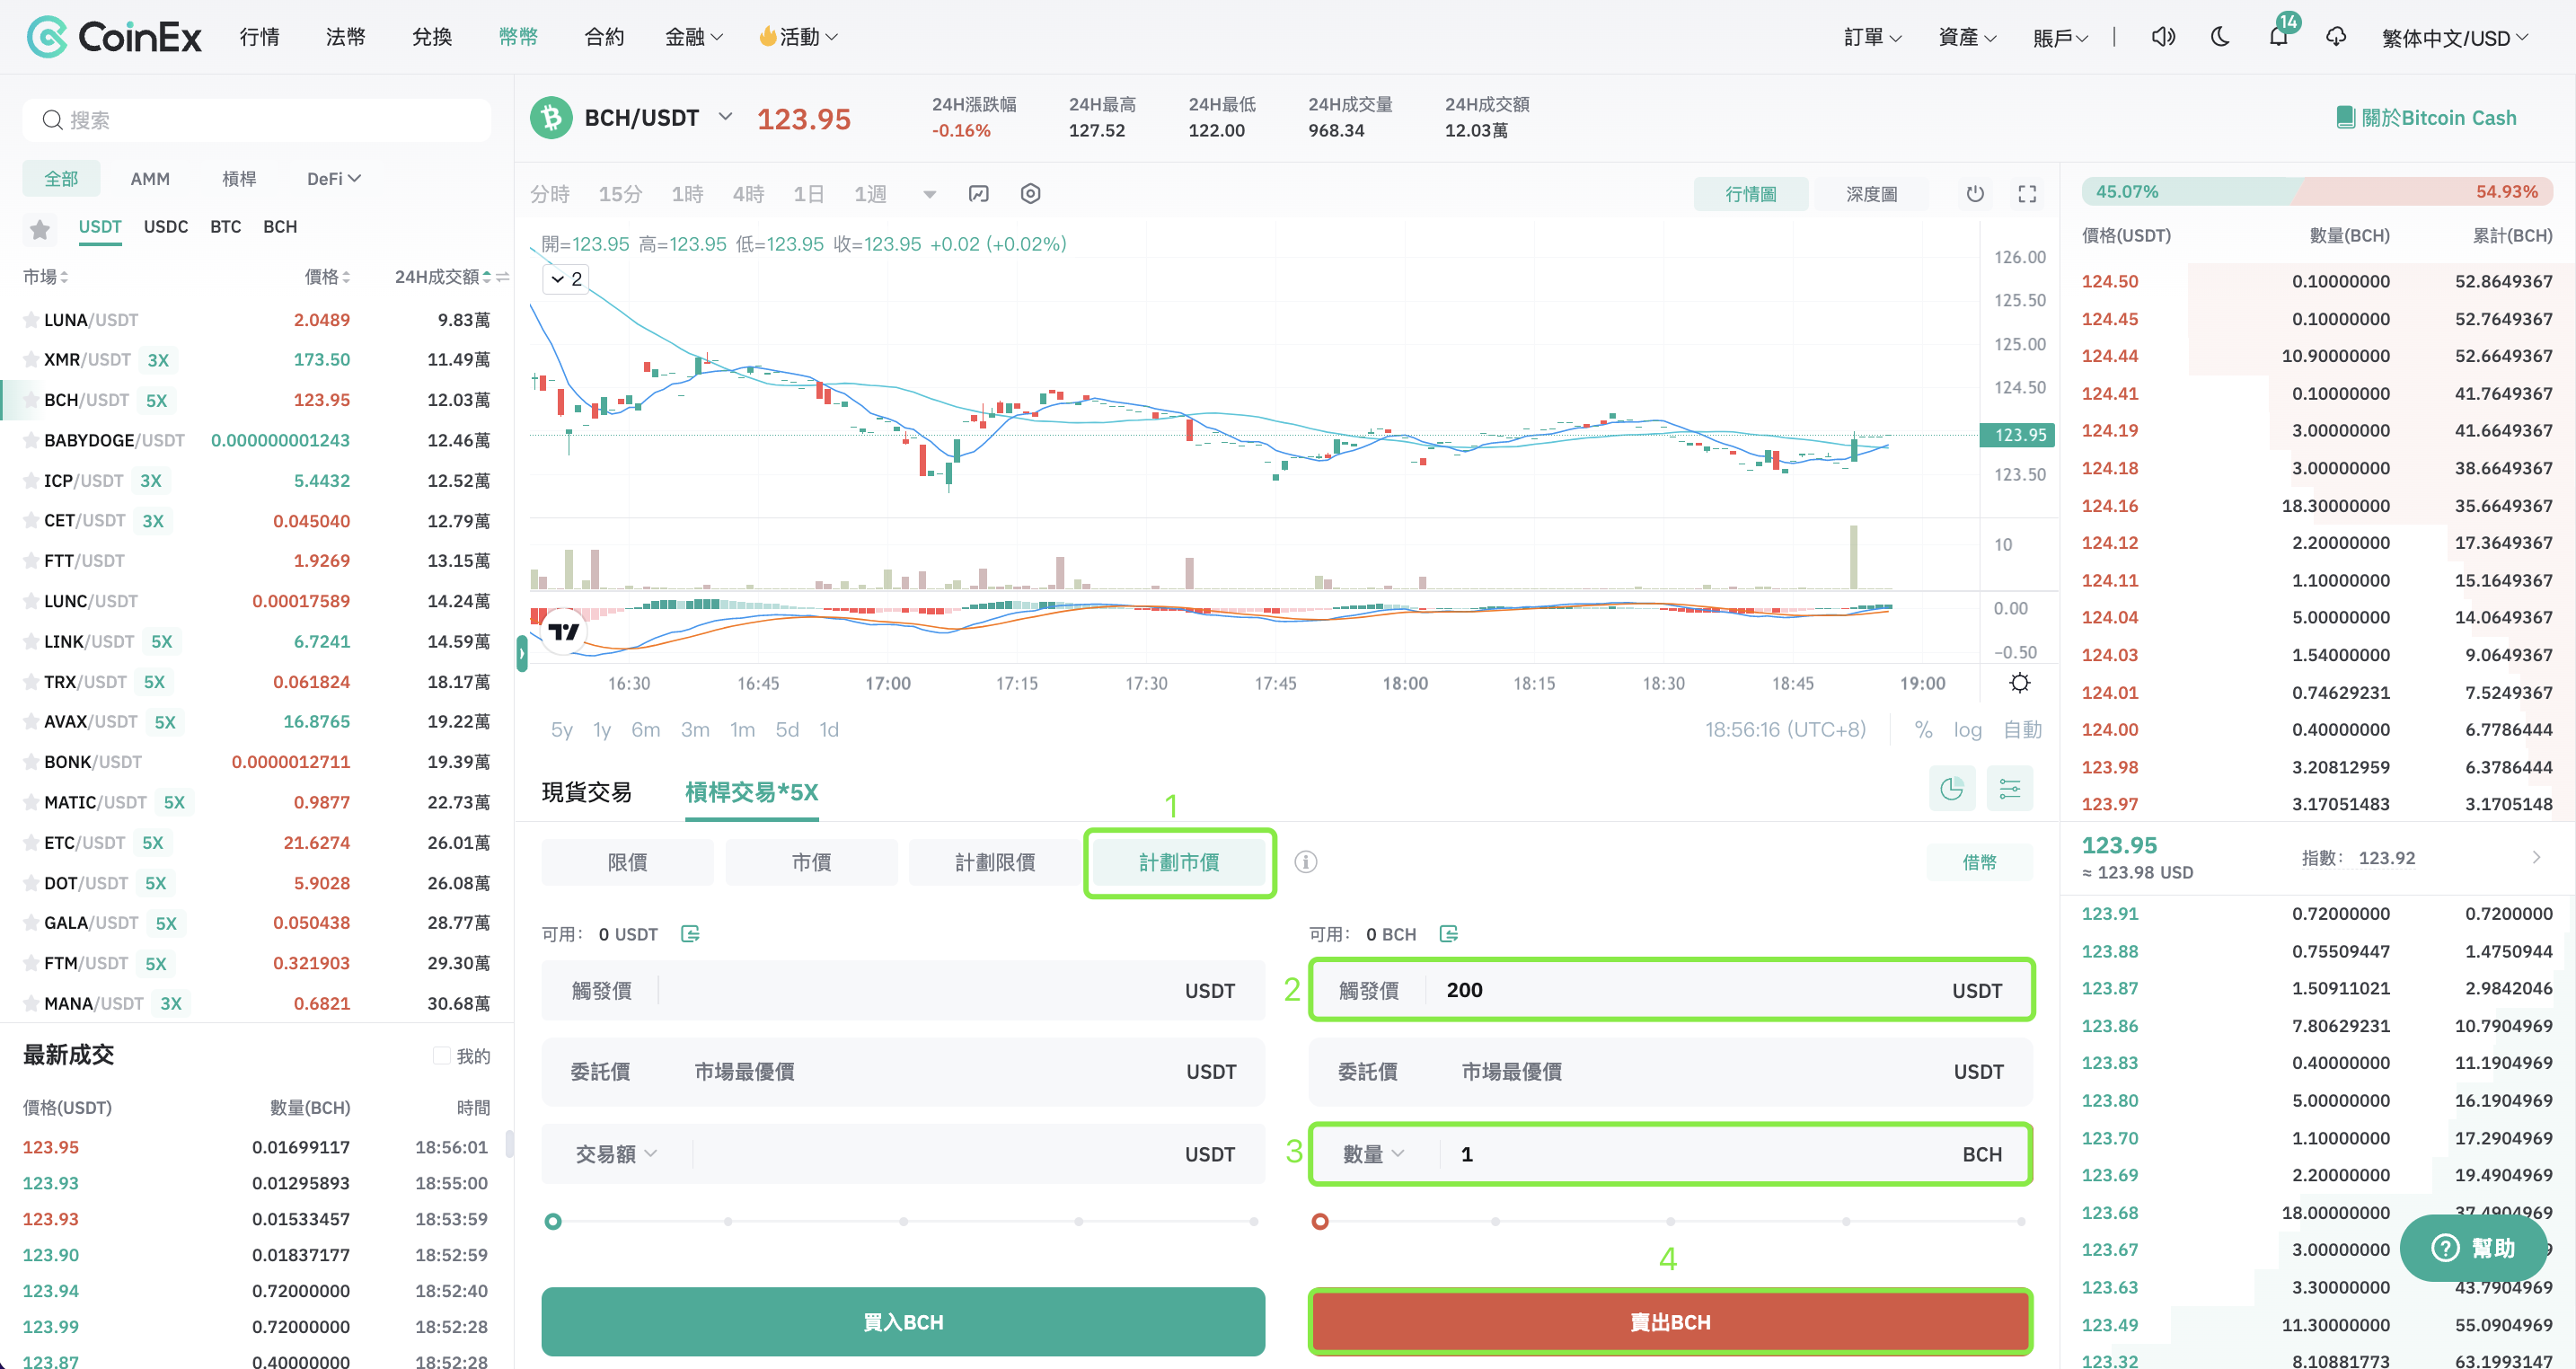The image size is (2576, 1369).
Task: Expand DeFi category dropdown
Action: point(333,179)
